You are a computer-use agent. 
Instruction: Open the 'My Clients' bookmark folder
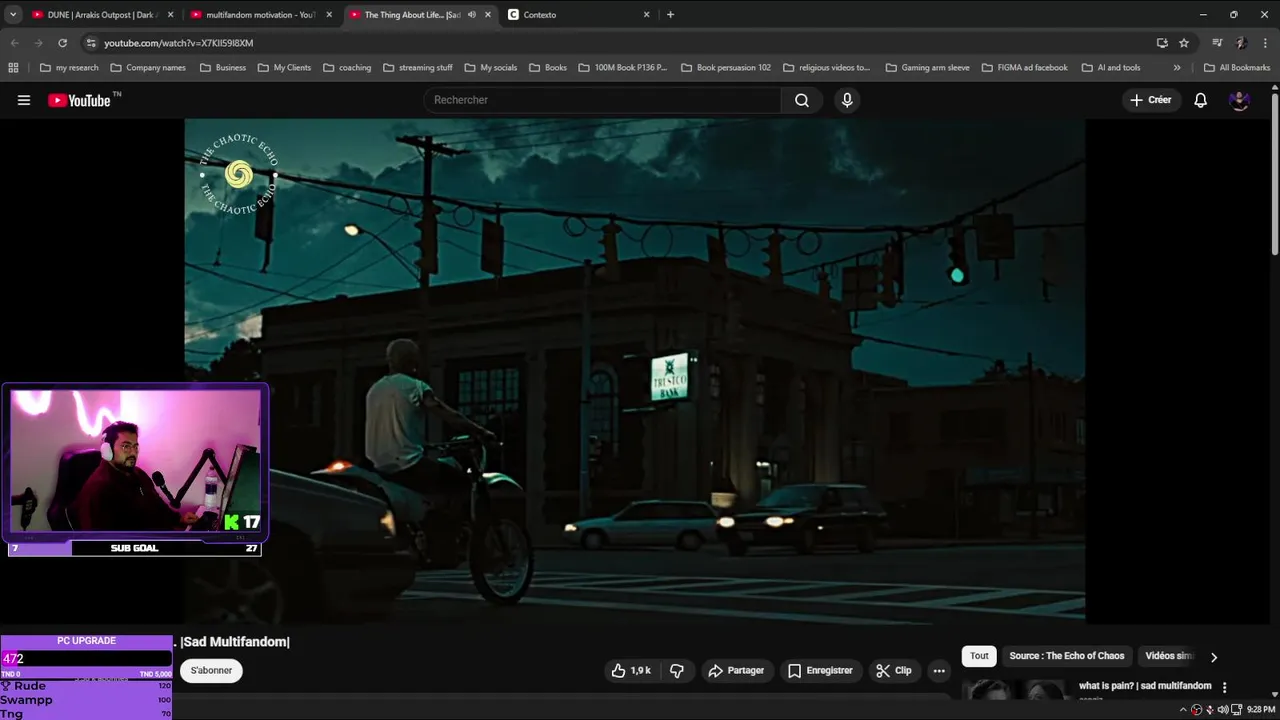pos(285,68)
